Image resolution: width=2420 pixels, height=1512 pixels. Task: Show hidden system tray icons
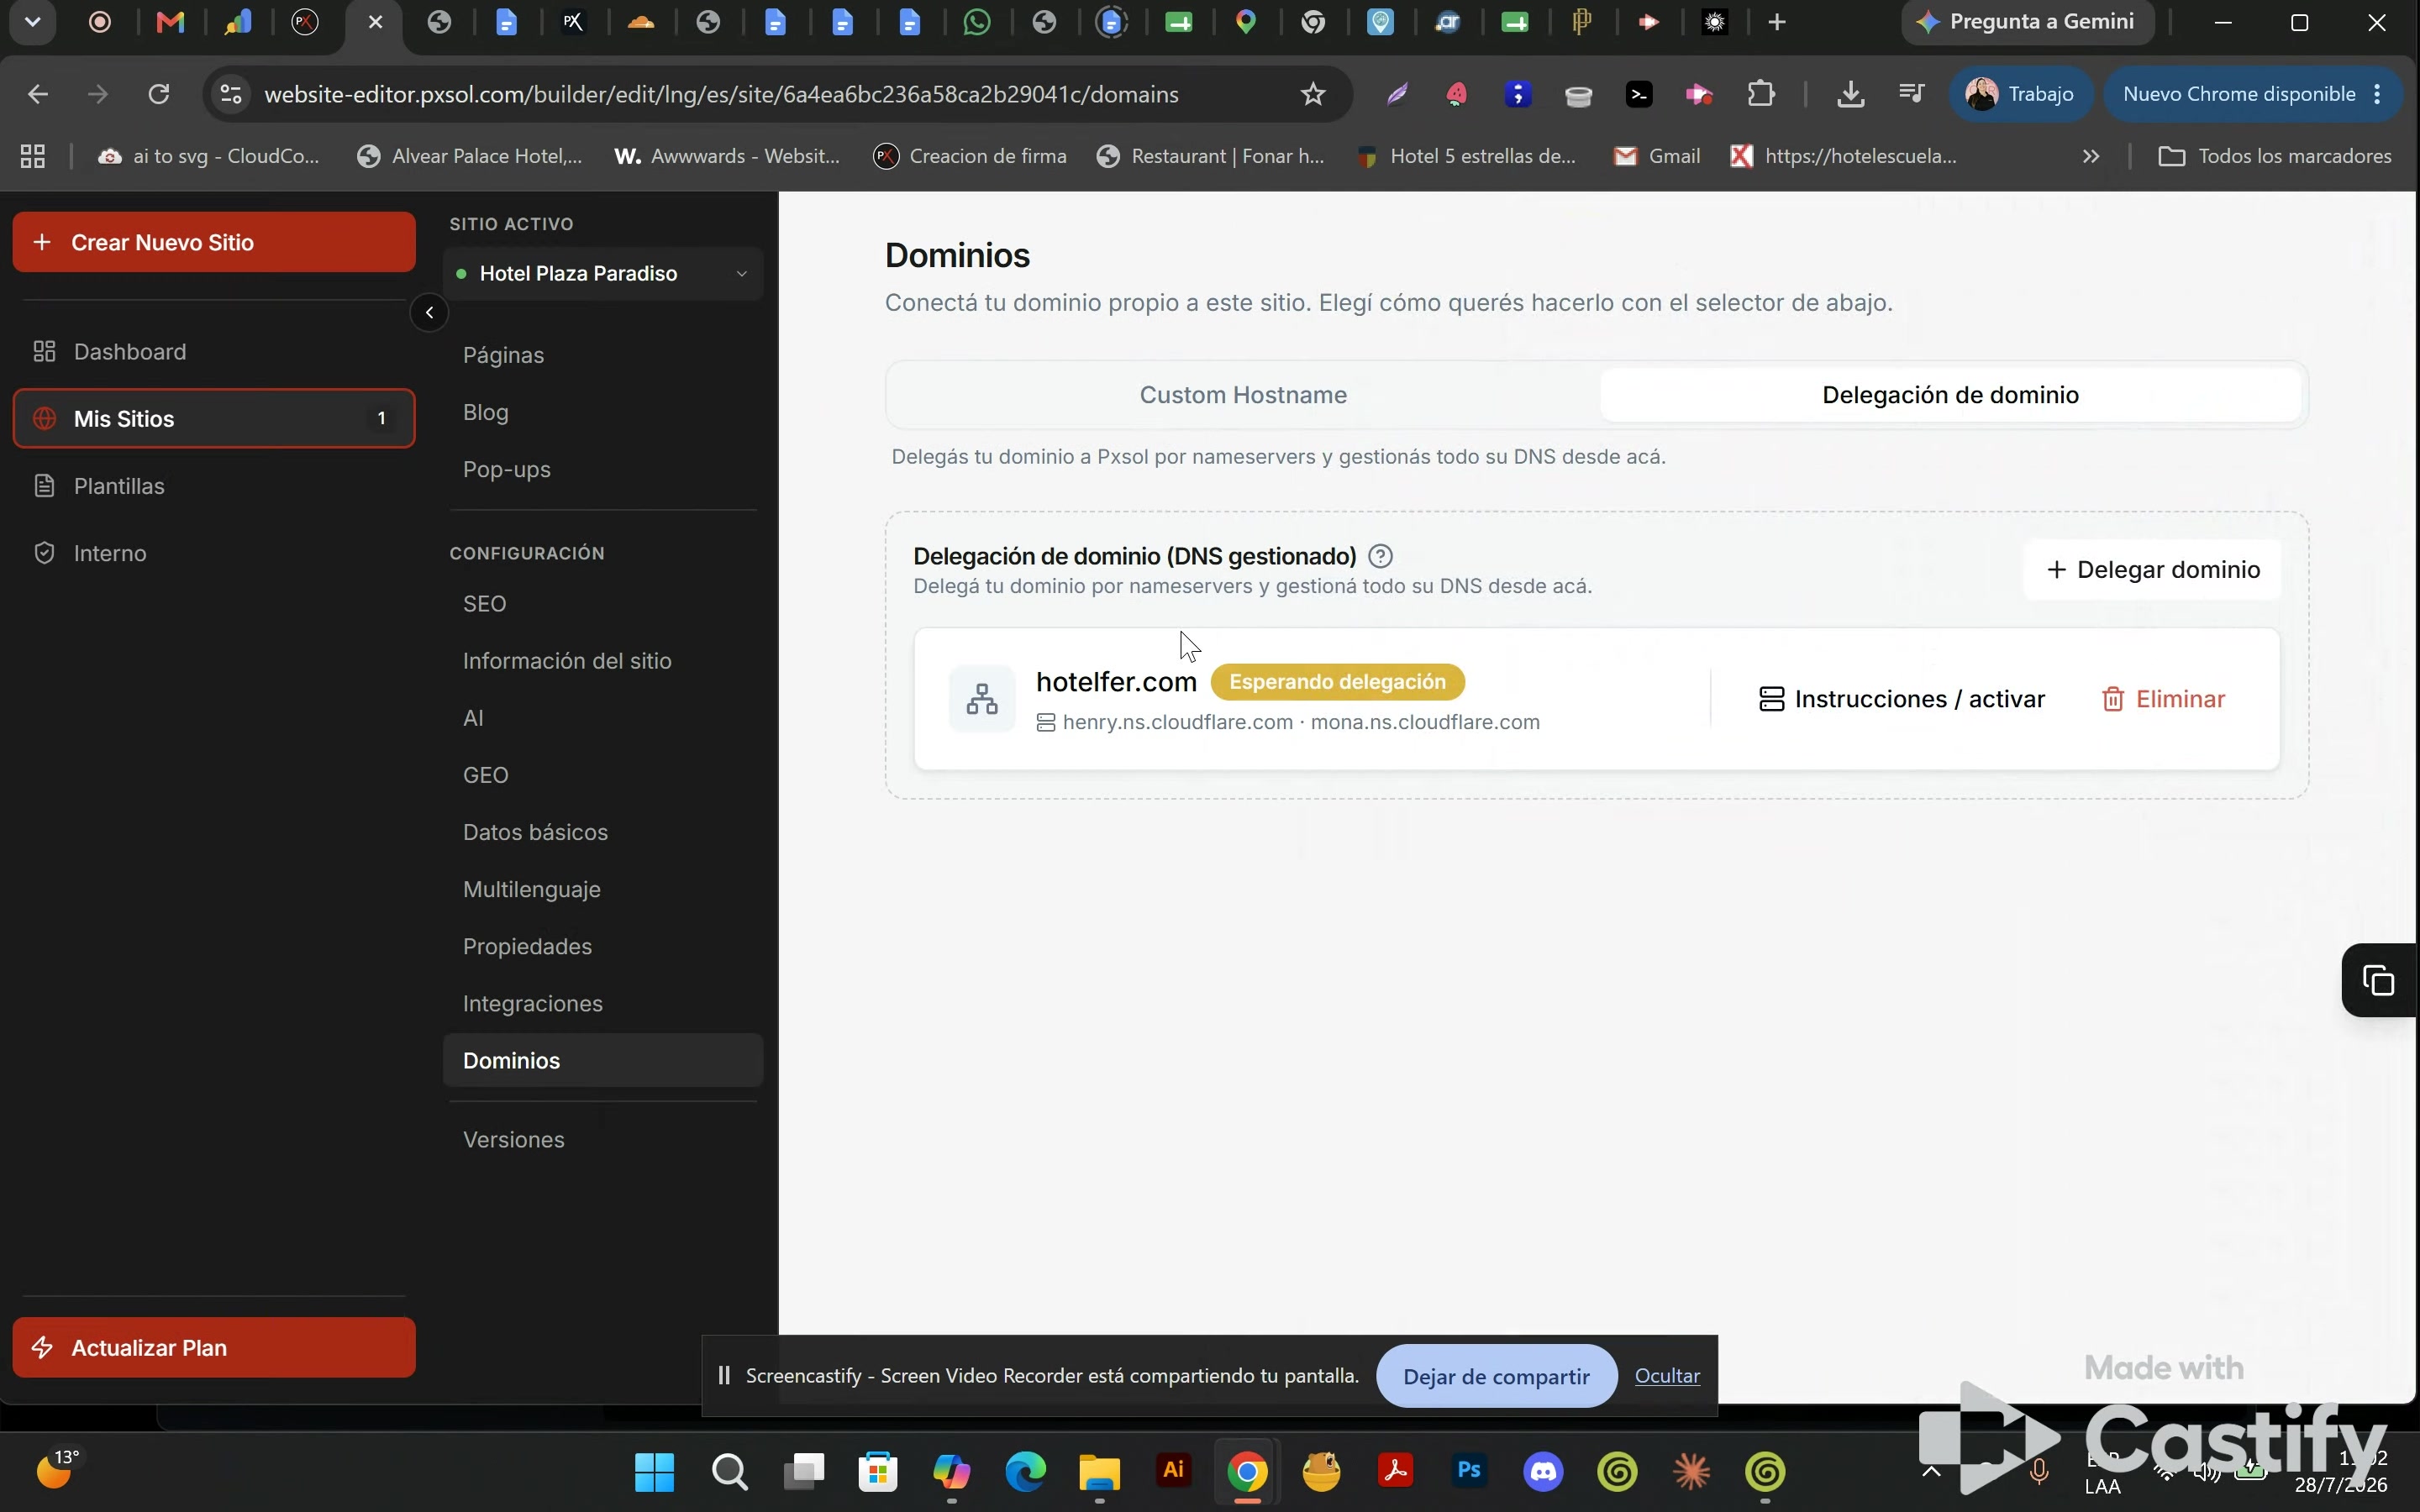pos(1932,1471)
